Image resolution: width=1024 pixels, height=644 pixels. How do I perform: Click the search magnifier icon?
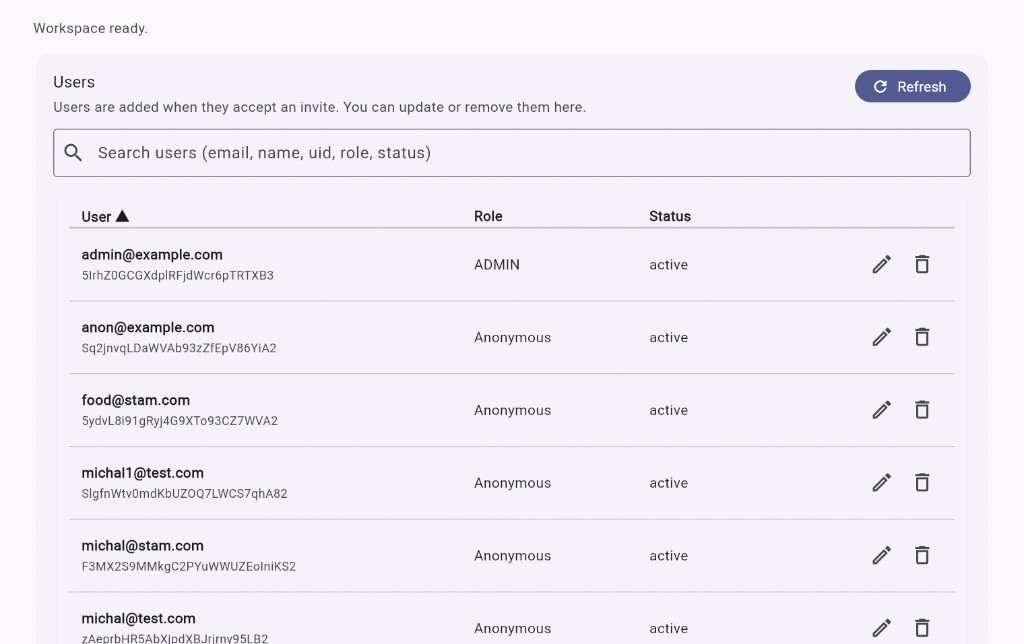coord(73,153)
